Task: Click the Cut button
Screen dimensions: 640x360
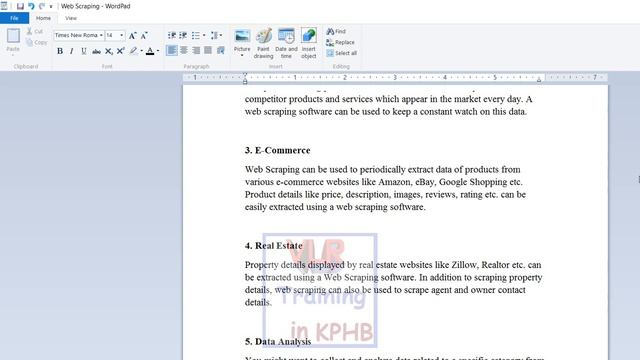Action: 35,31
